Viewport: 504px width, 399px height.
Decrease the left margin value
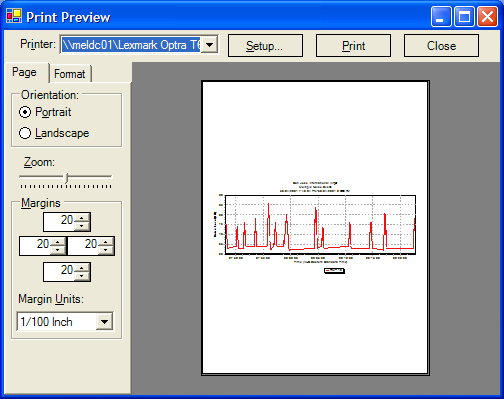[x=58, y=250]
